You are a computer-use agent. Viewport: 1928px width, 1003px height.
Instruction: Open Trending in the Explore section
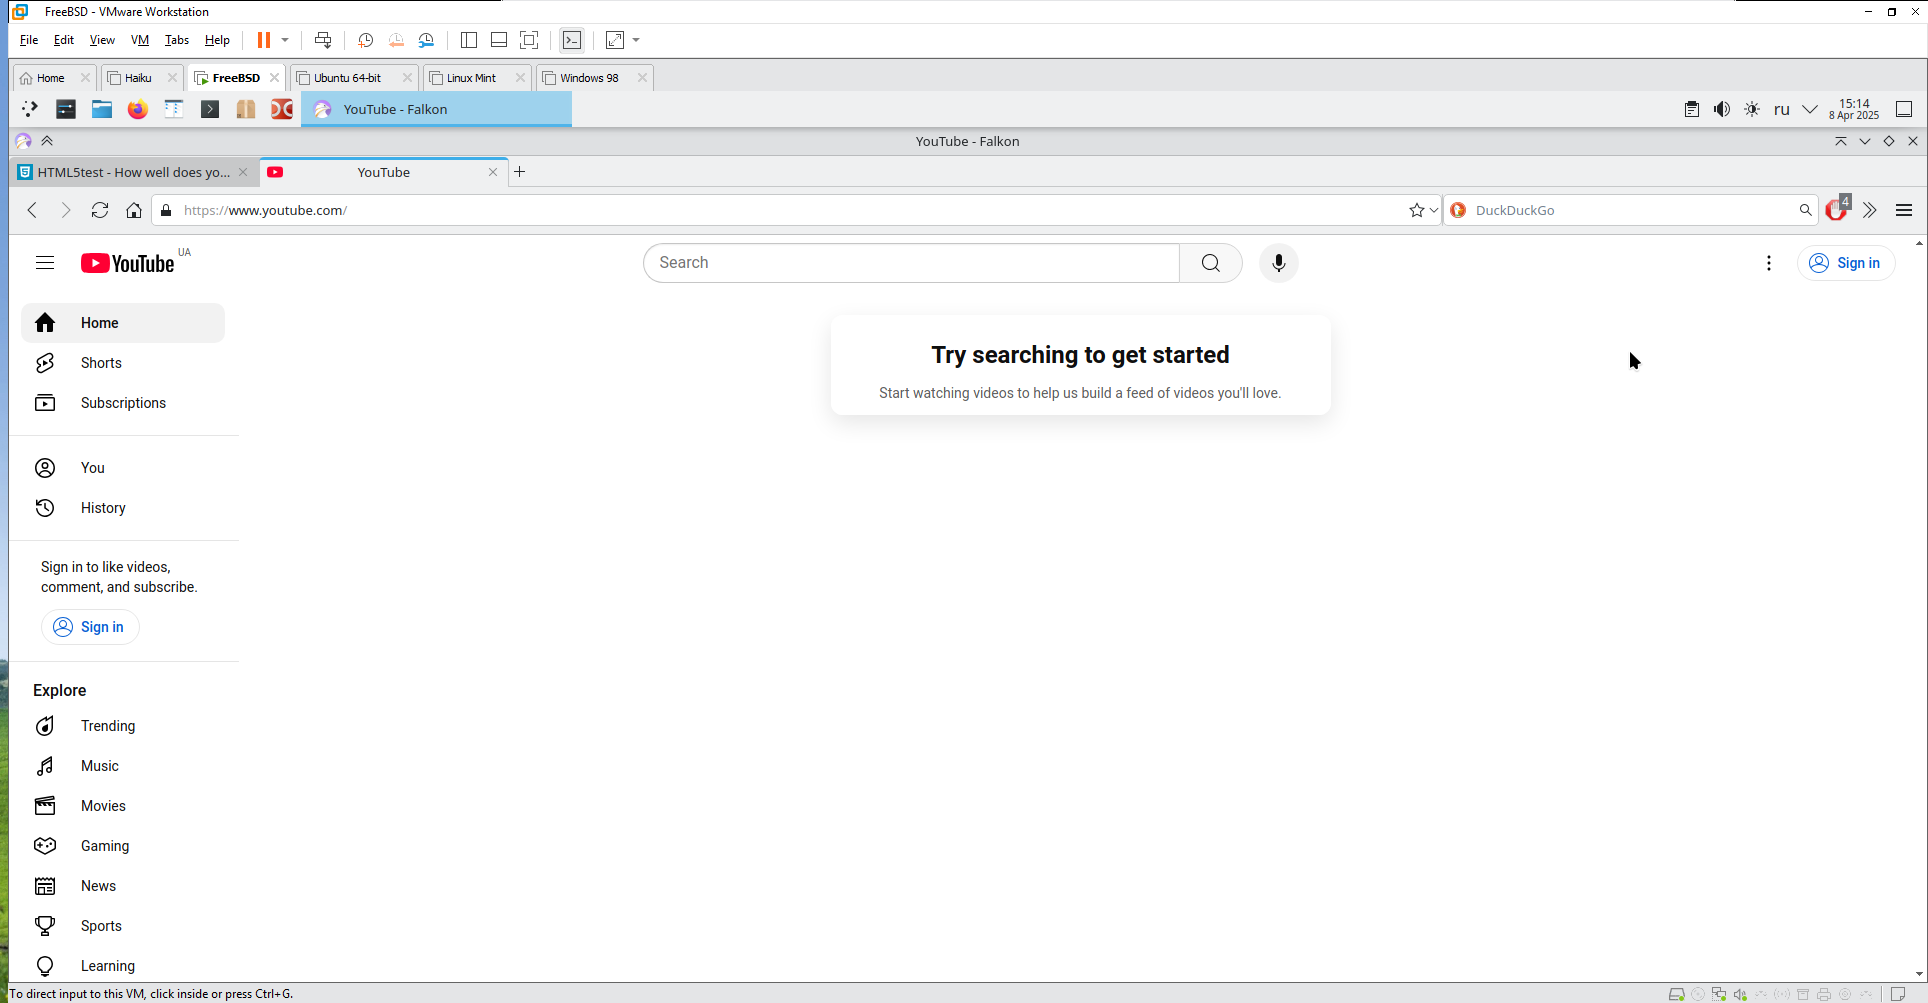coord(108,726)
